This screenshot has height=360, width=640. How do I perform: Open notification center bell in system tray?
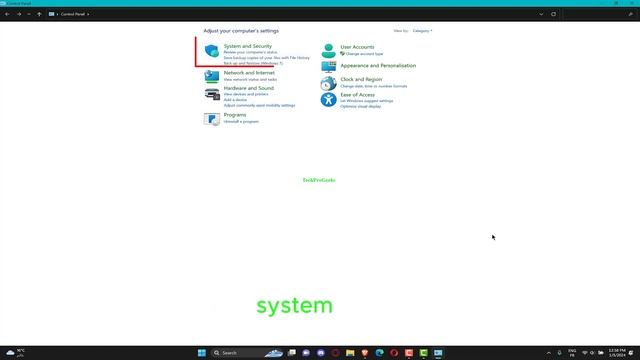click(x=631, y=353)
